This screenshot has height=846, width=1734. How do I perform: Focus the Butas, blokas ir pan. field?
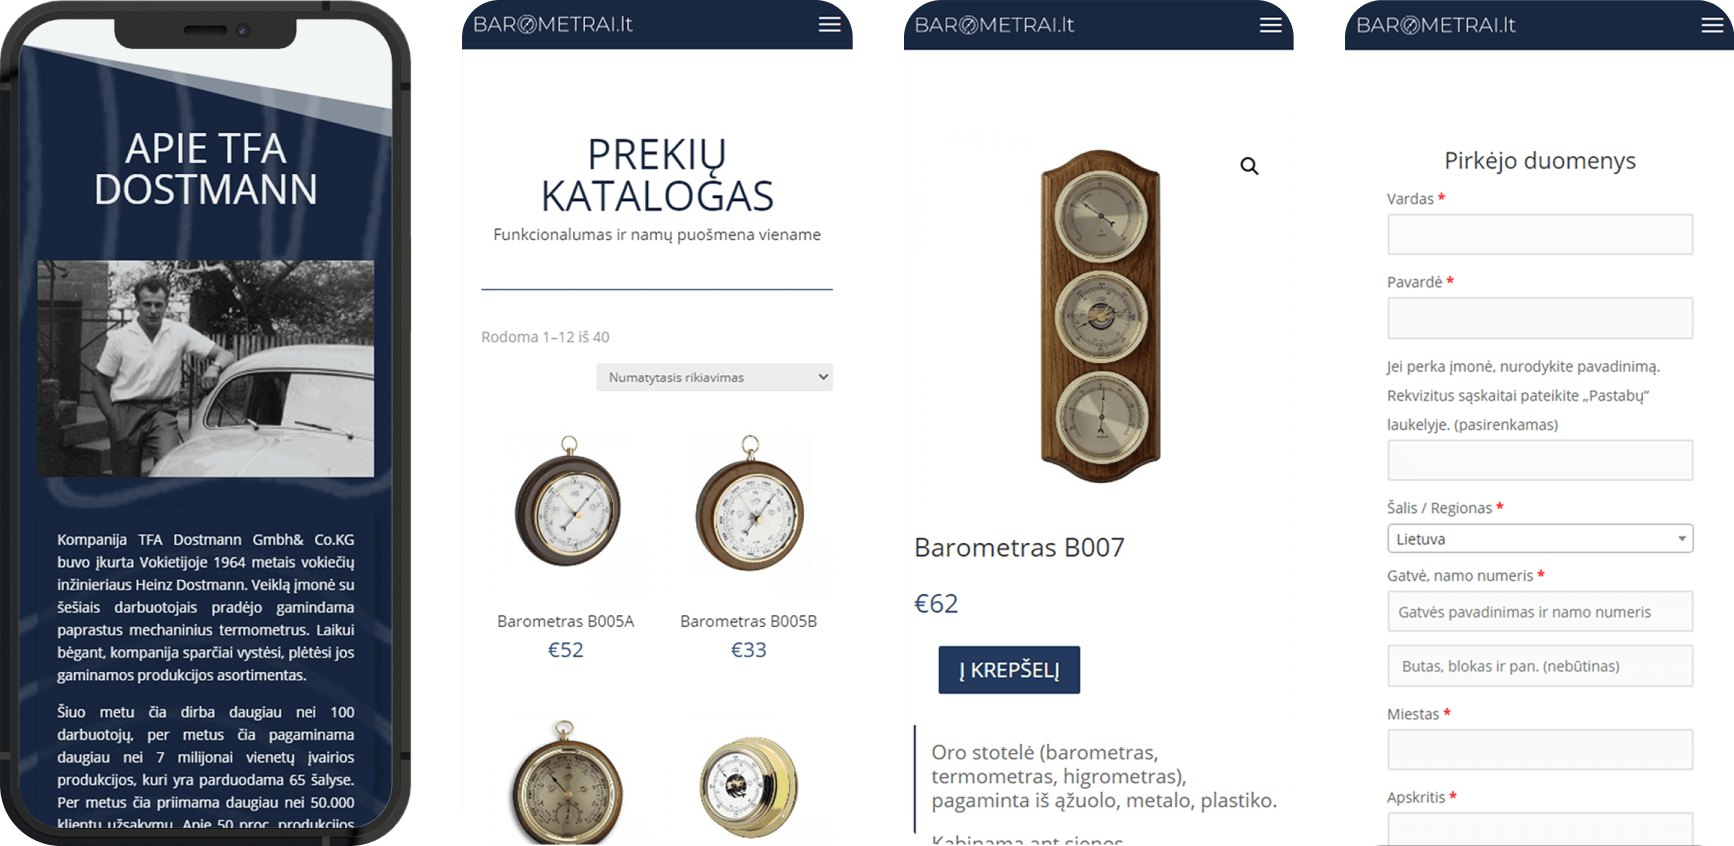[1540, 666]
